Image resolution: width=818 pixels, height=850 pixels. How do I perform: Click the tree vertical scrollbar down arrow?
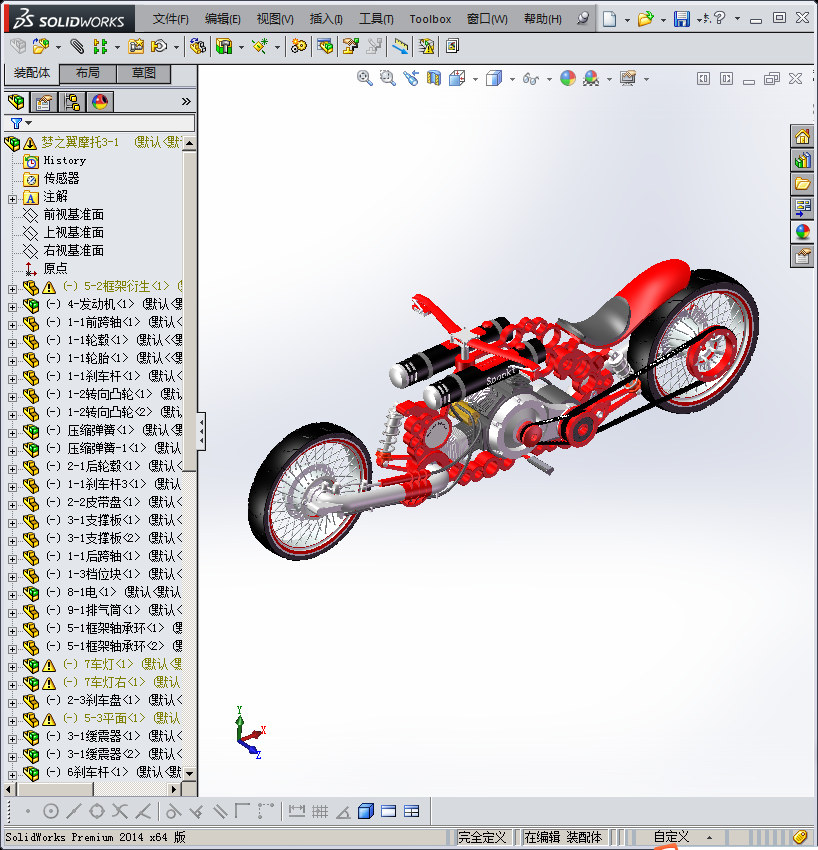[189, 774]
